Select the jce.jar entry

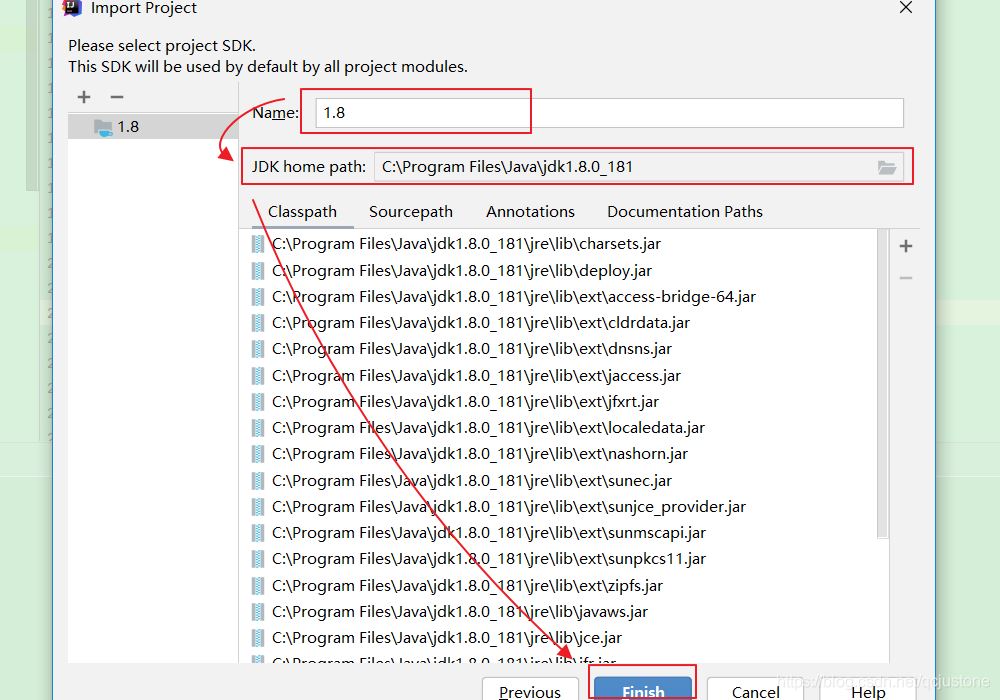point(446,638)
